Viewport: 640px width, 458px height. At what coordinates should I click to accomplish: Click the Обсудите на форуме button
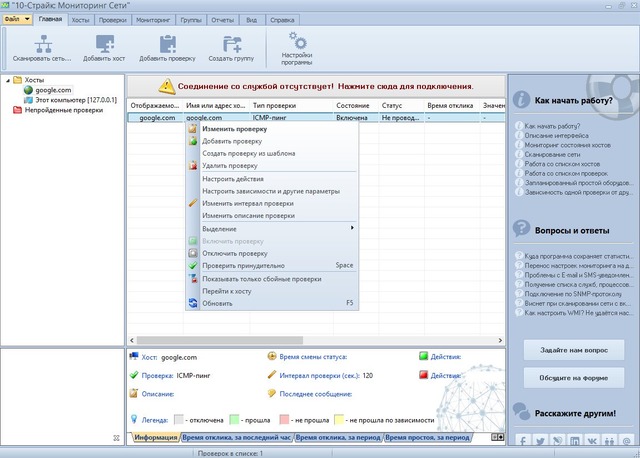click(x=574, y=377)
